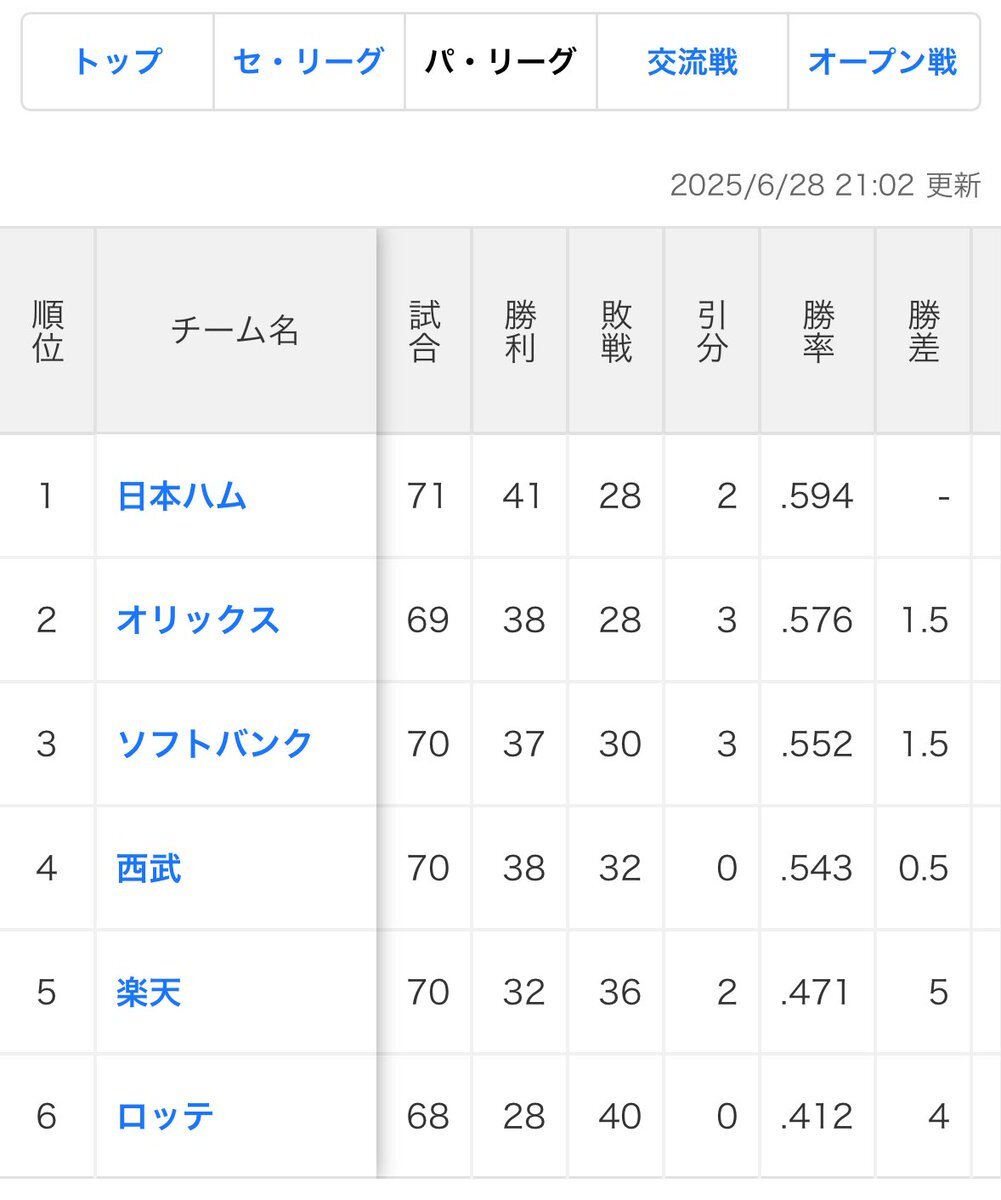Screen dimensions: 1001x1200
Task: Switch to the オープン戦 tab
Action: (883, 62)
